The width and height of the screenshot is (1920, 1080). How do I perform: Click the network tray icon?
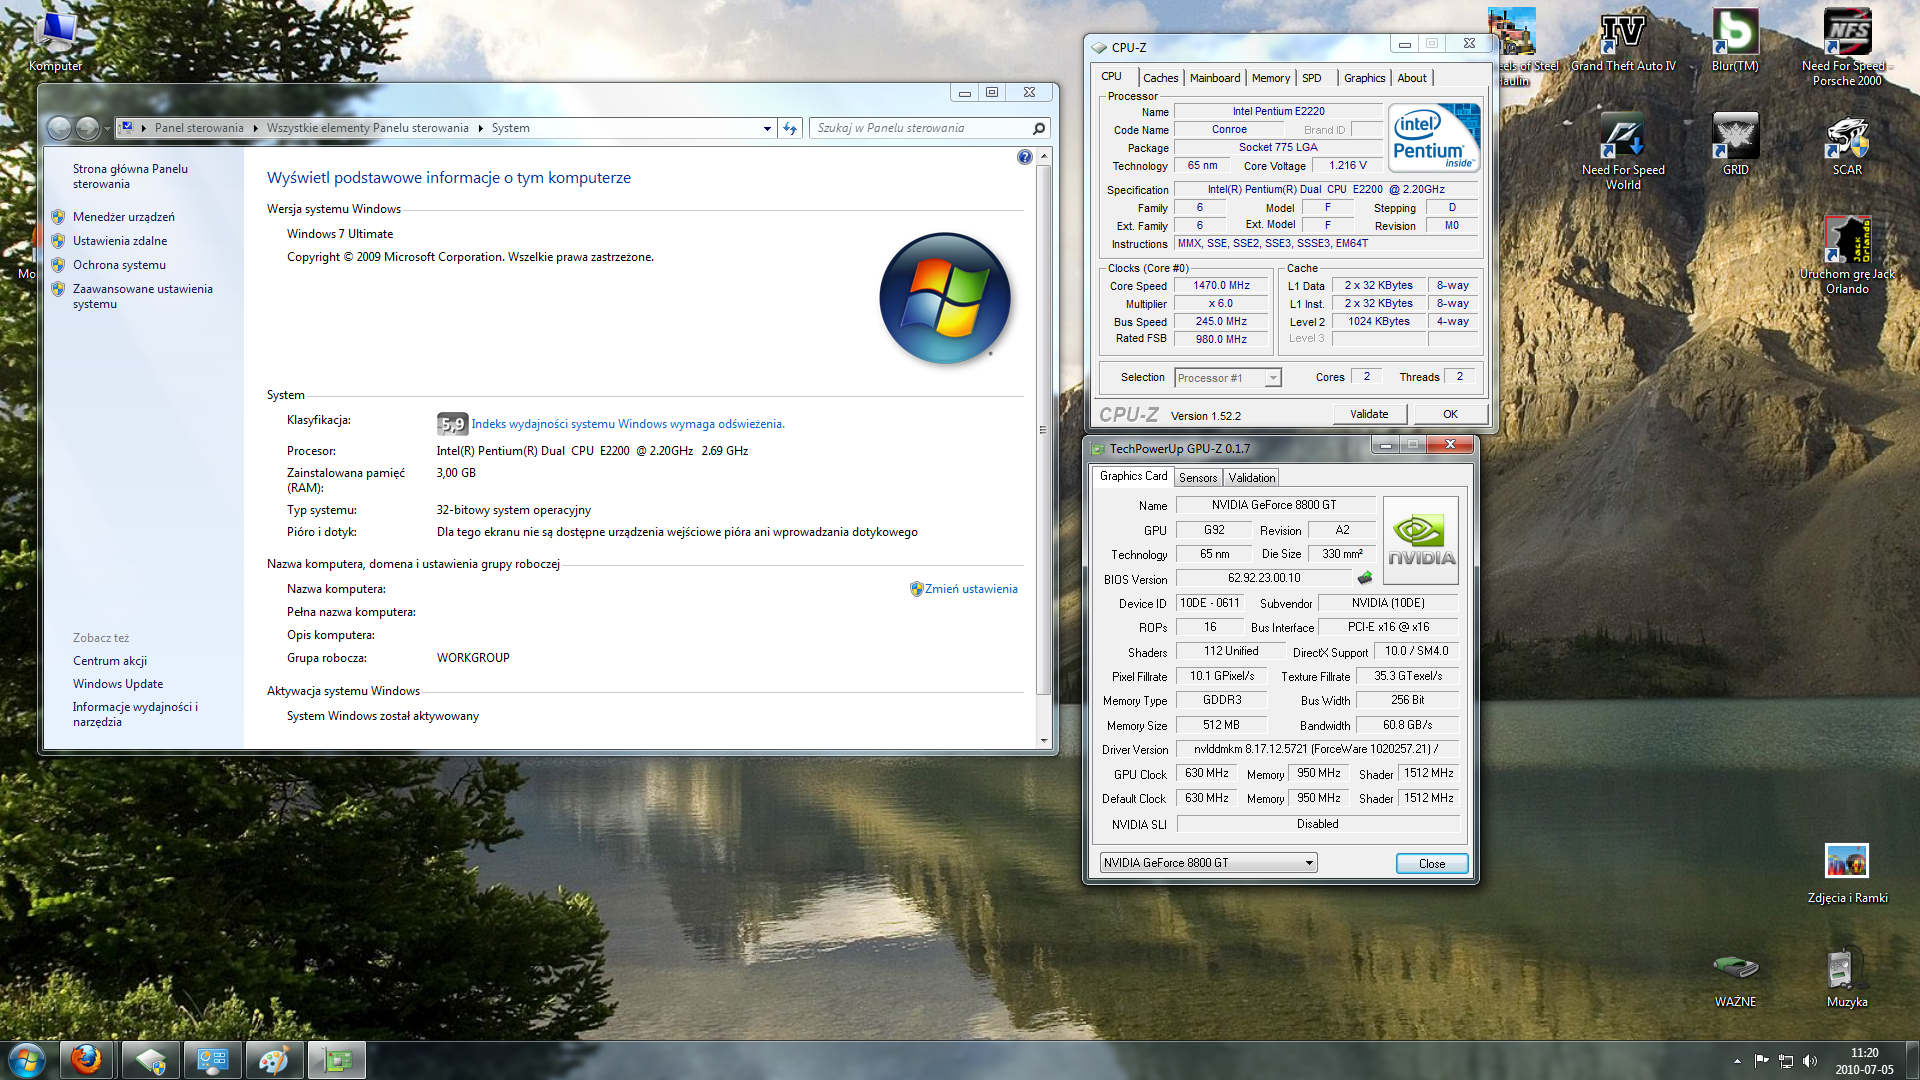click(1786, 1061)
